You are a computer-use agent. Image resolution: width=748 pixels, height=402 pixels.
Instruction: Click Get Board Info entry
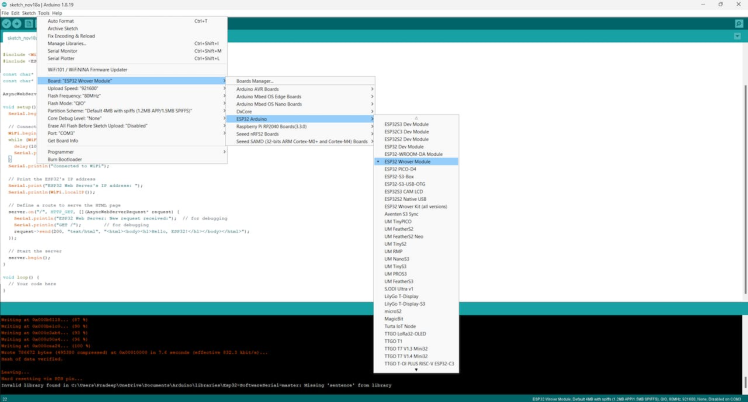pos(63,141)
